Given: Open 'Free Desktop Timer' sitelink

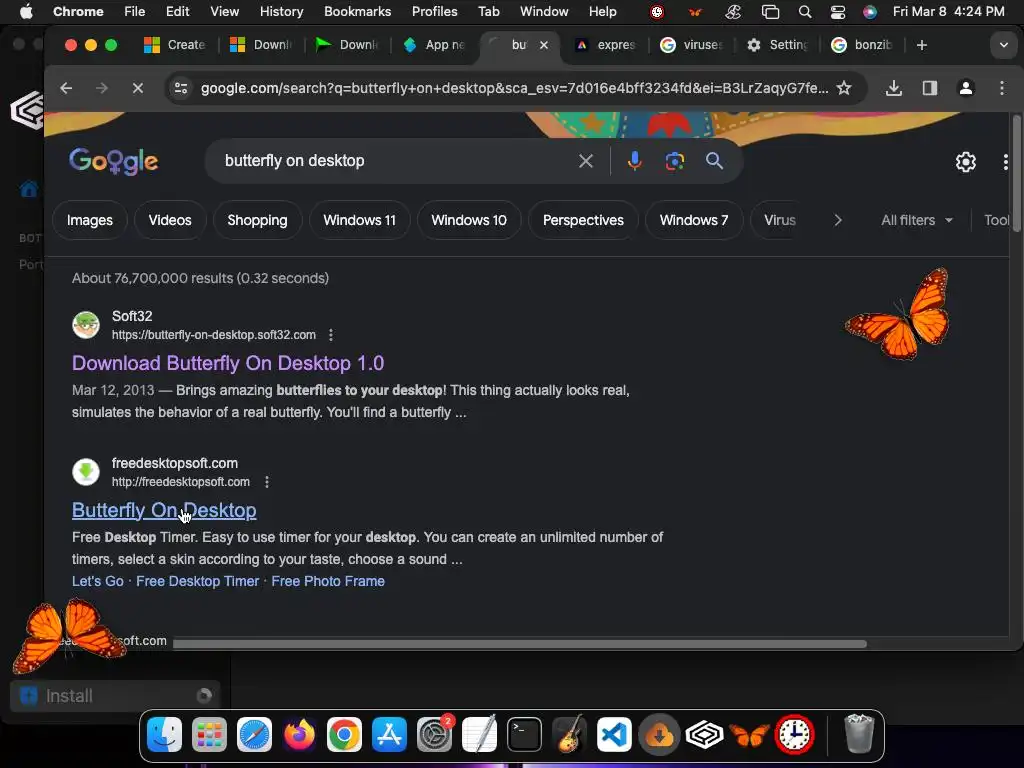Looking at the screenshot, I should (x=197, y=581).
